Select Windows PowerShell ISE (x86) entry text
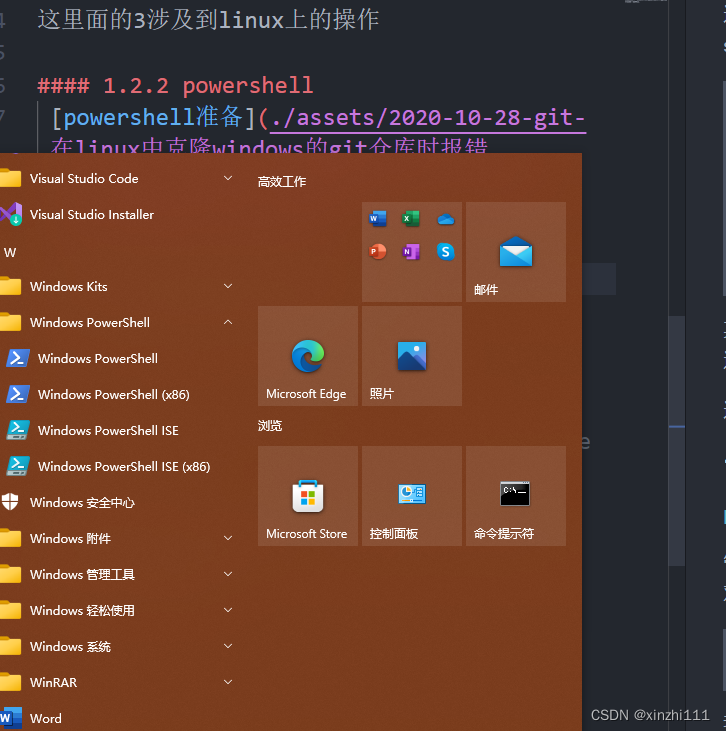The height and width of the screenshot is (731, 726). coord(124,466)
